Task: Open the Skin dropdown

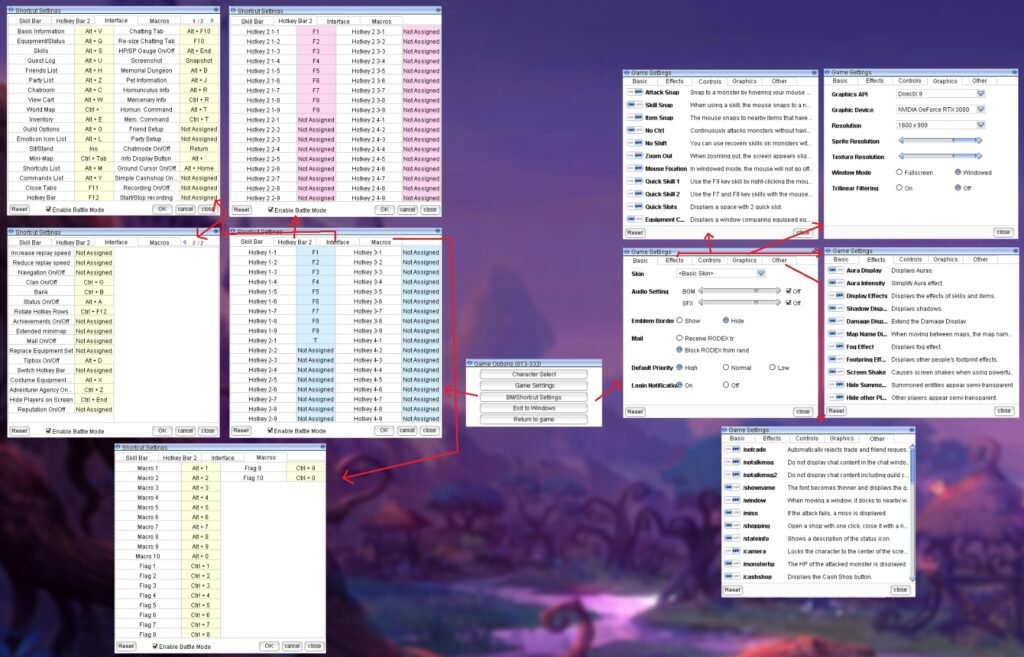Action: coord(760,273)
